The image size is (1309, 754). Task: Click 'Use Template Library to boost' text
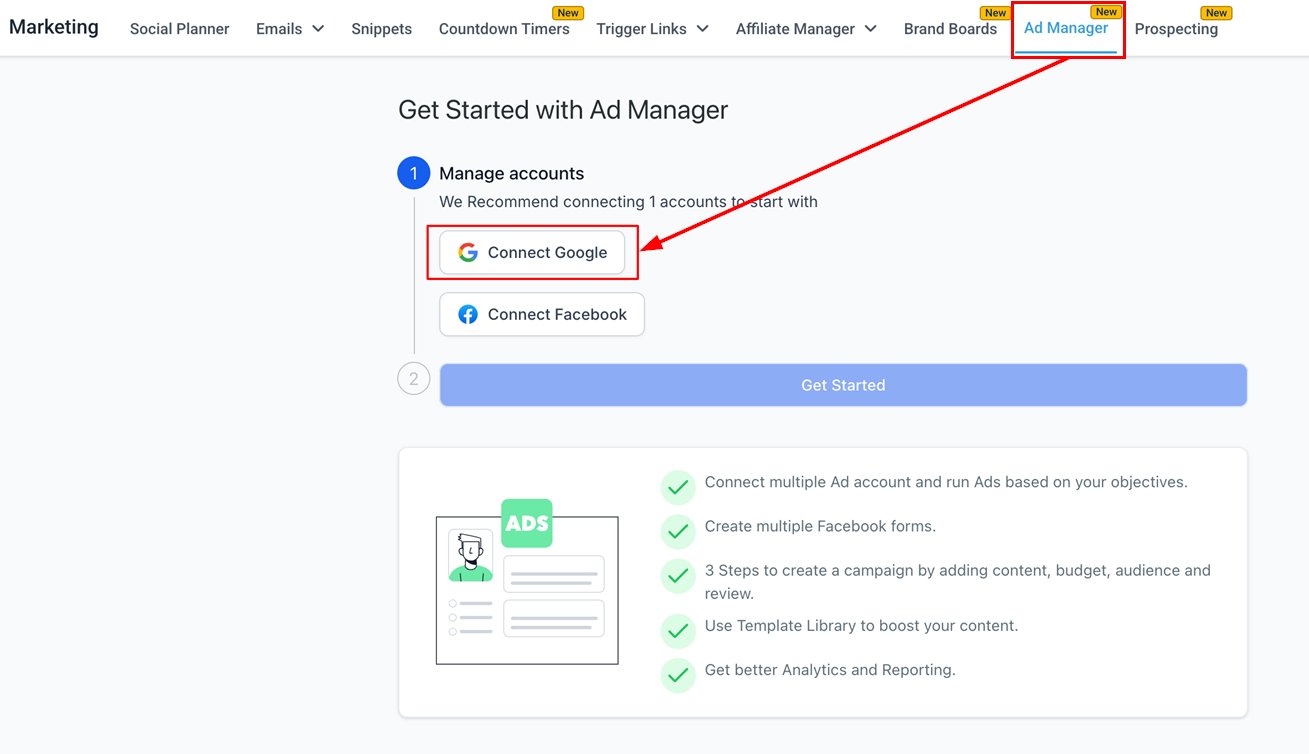pyautogui.click(x=861, y=626)
